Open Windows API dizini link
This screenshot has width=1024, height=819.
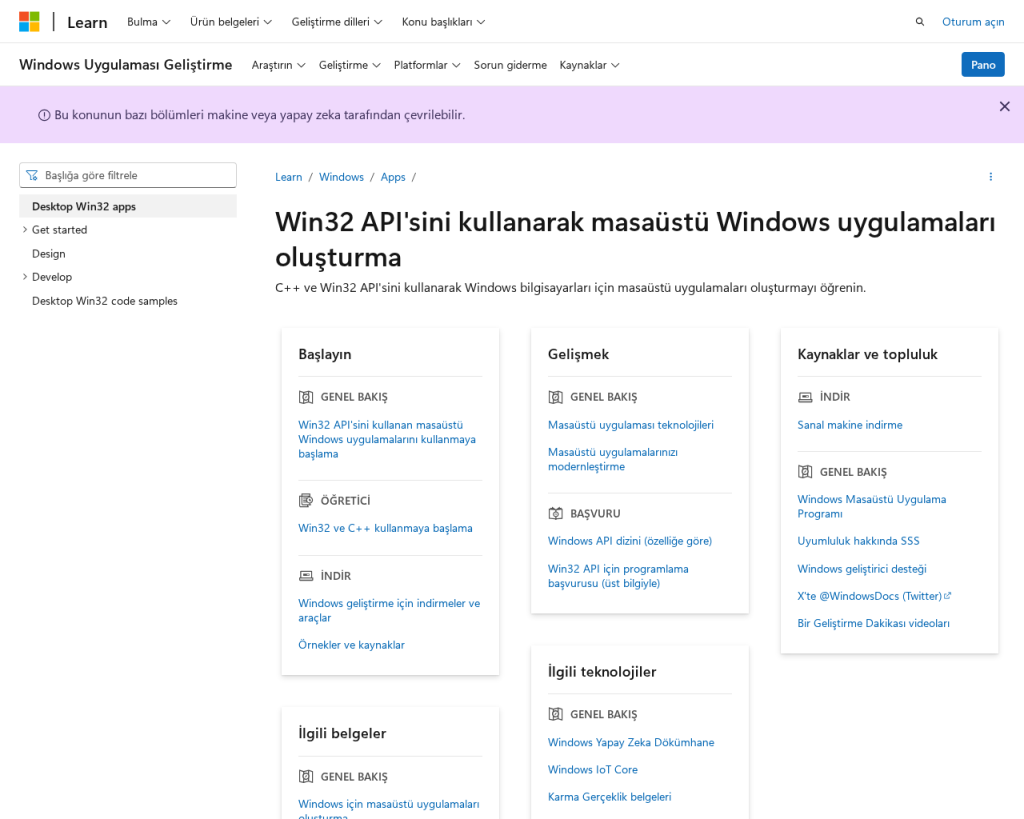coord(630,541)
